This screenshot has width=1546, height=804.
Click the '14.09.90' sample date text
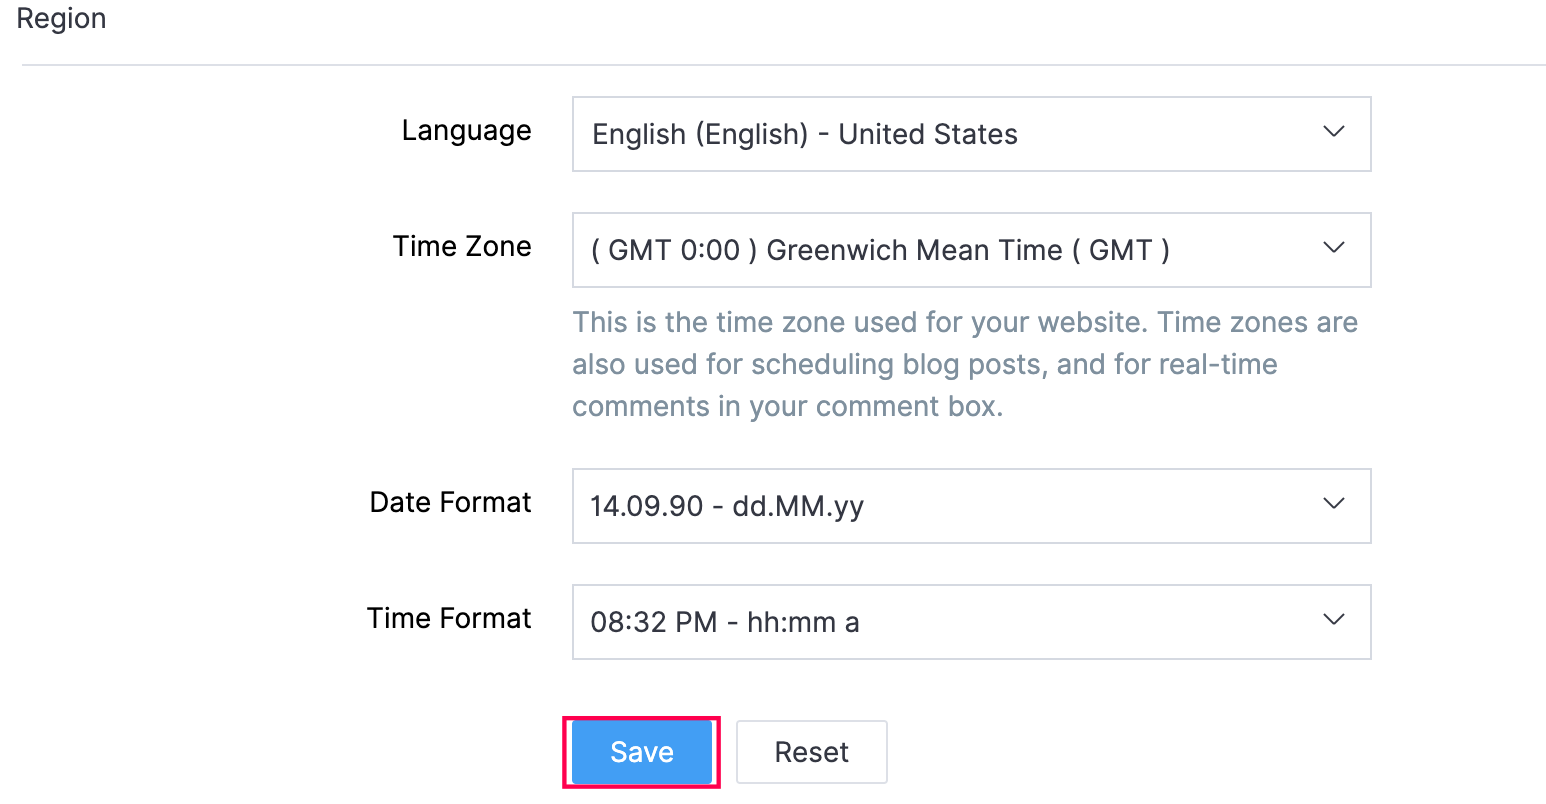(x=646, y=506)
